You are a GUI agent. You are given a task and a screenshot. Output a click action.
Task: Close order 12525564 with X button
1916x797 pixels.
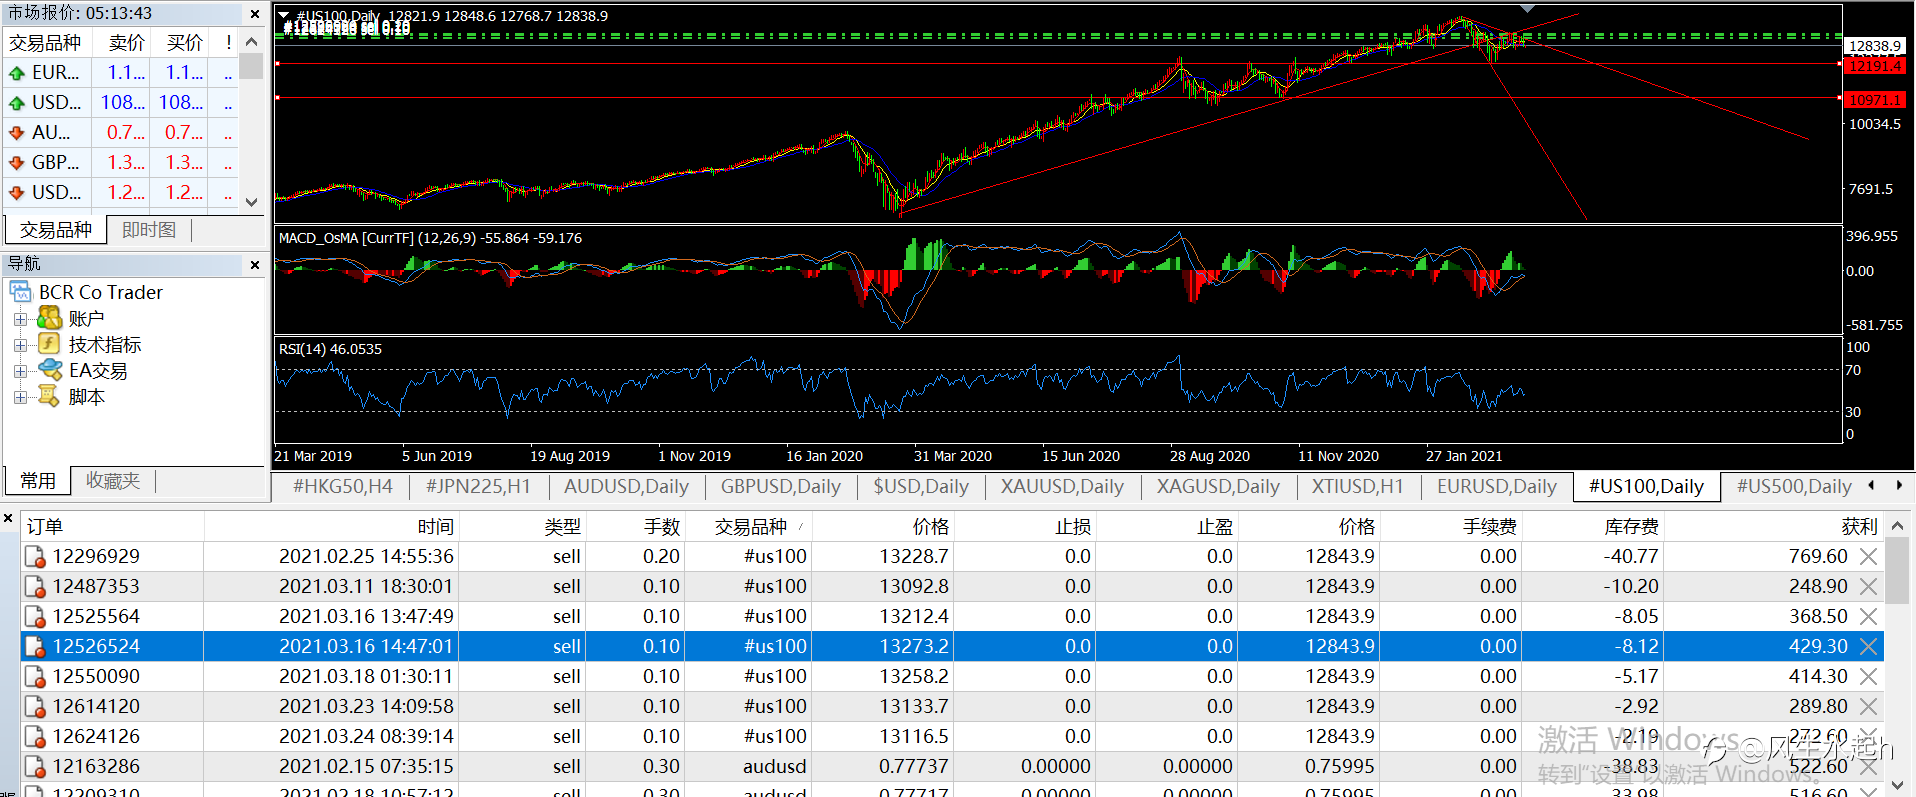1868,617
